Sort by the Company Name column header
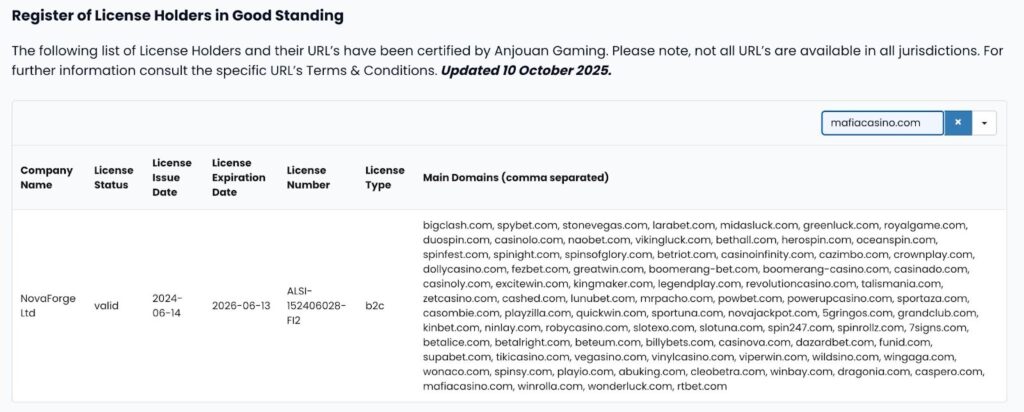The width and height of the screenshot is (1024, 412). pyautogui.click(x=47, y=177)
